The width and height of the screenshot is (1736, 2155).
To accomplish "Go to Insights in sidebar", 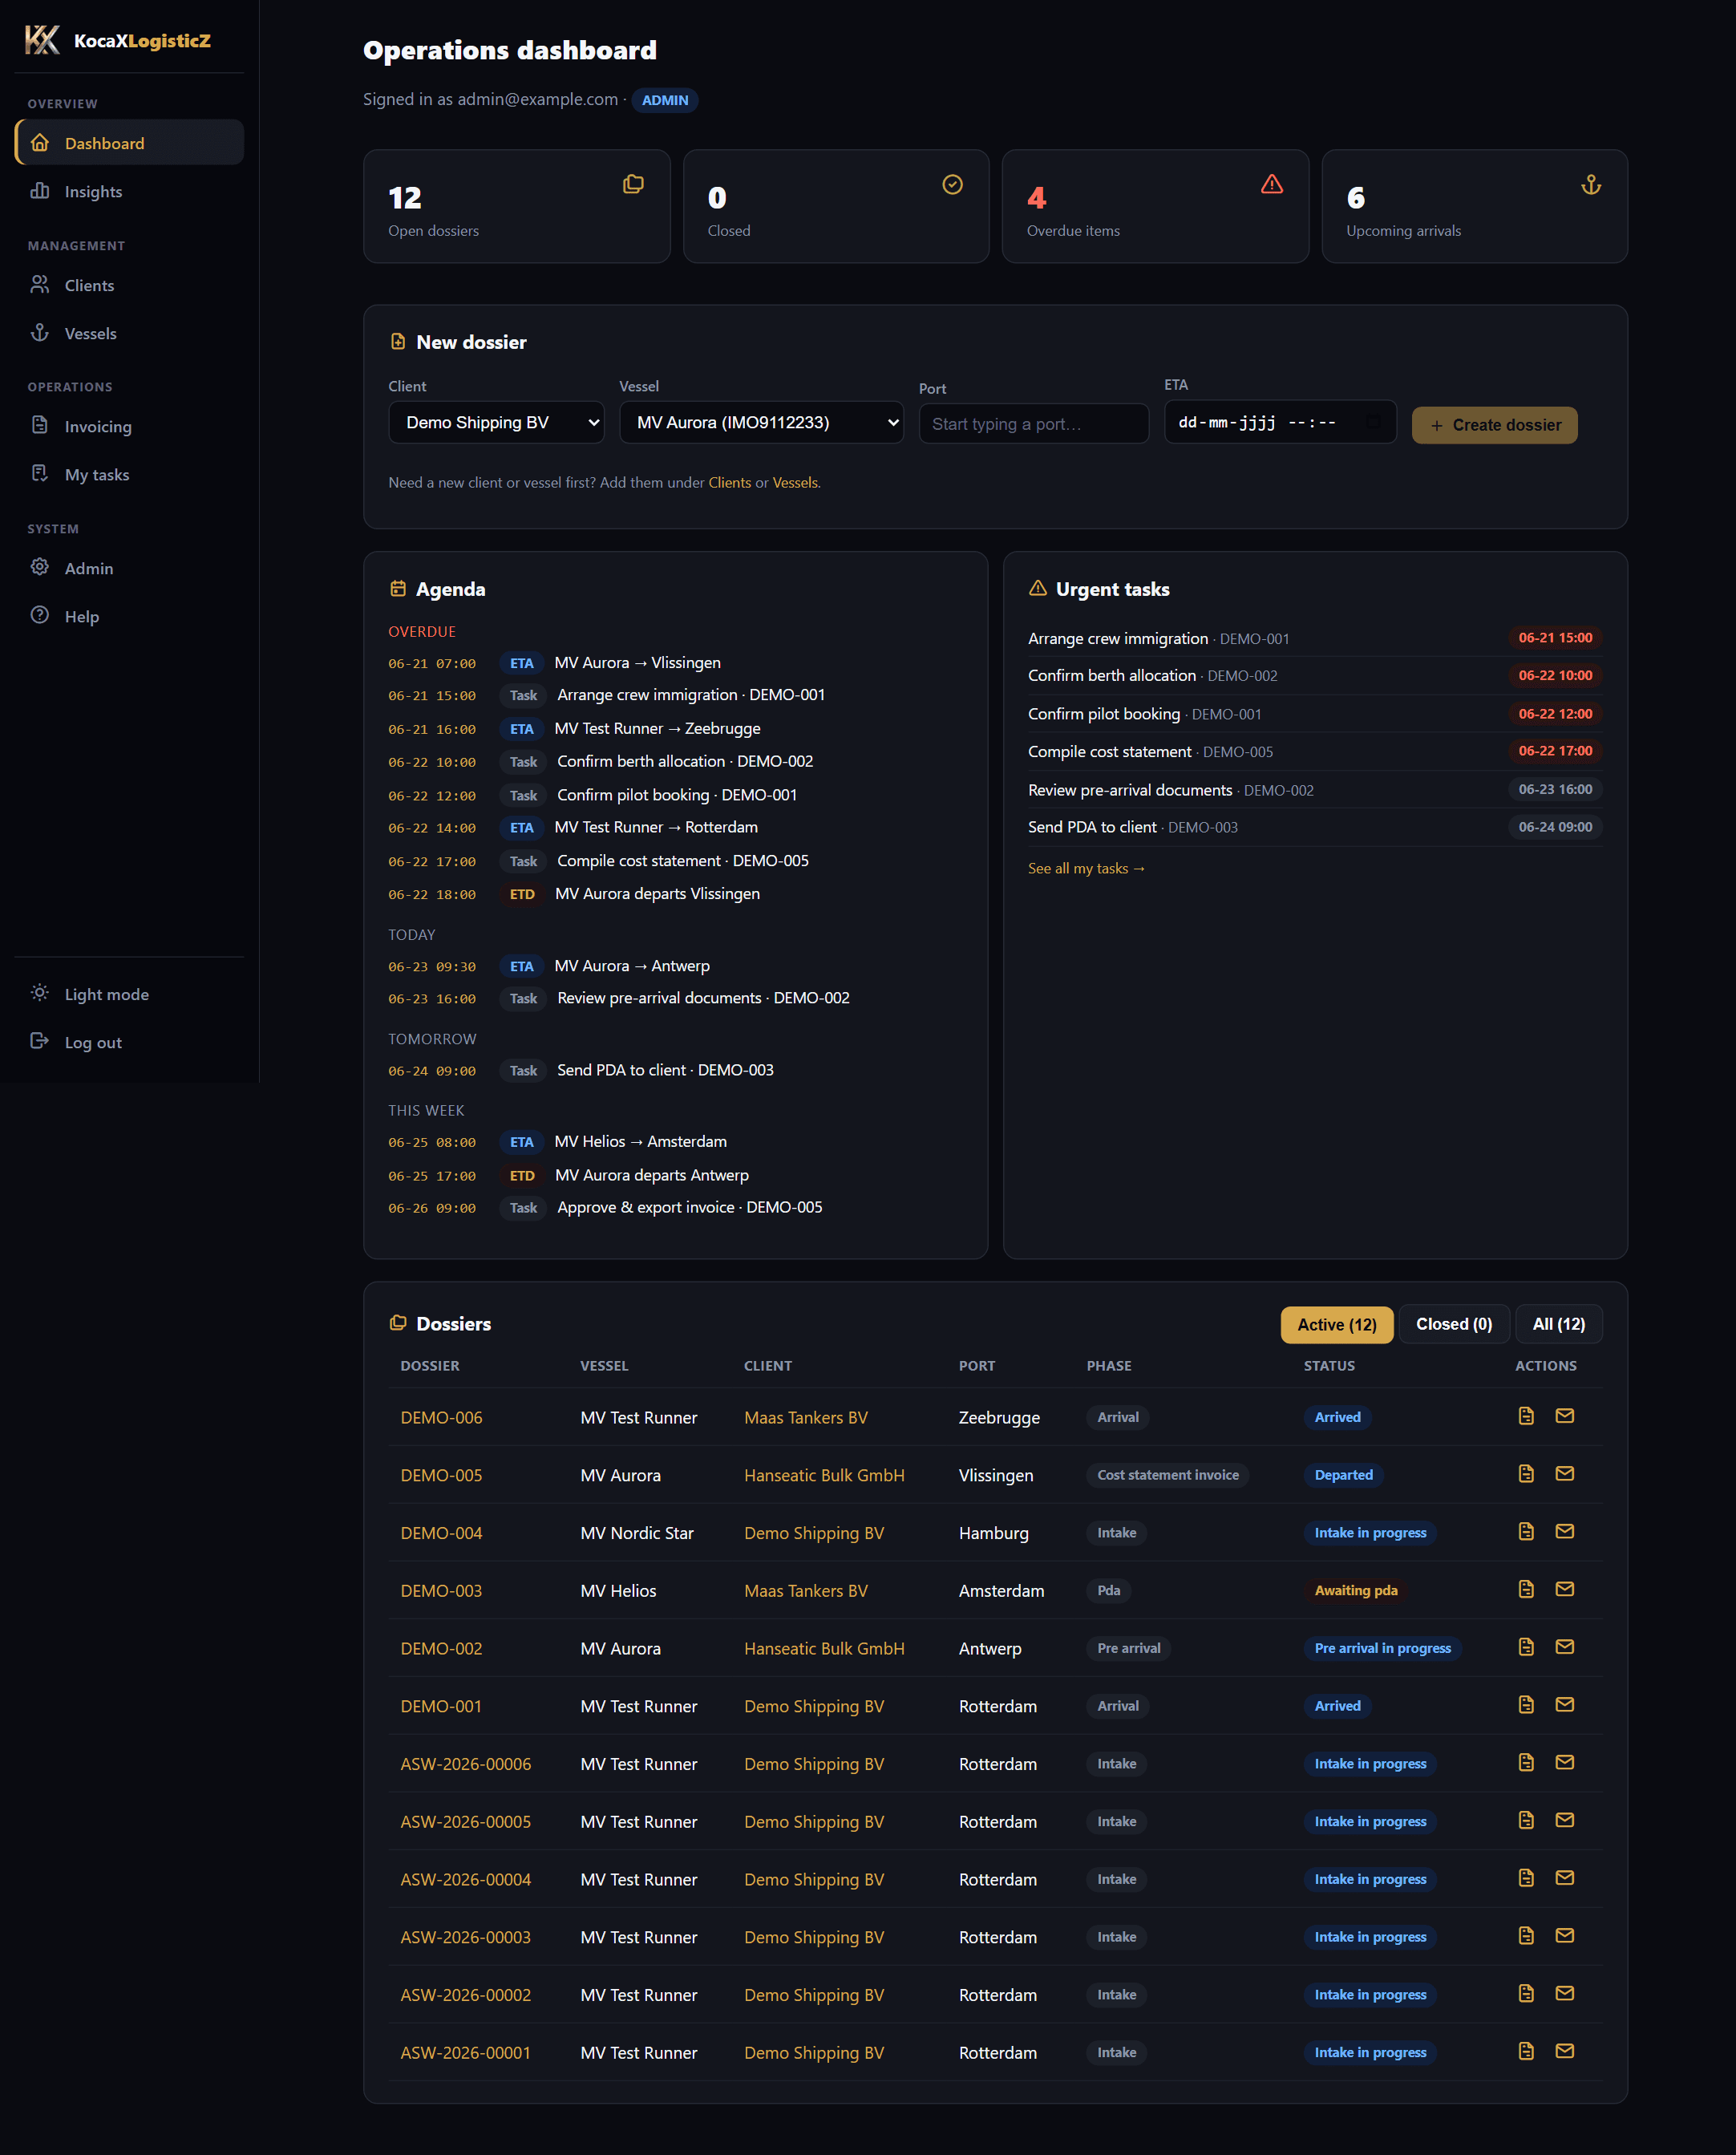I will click(x=129, y=191).
